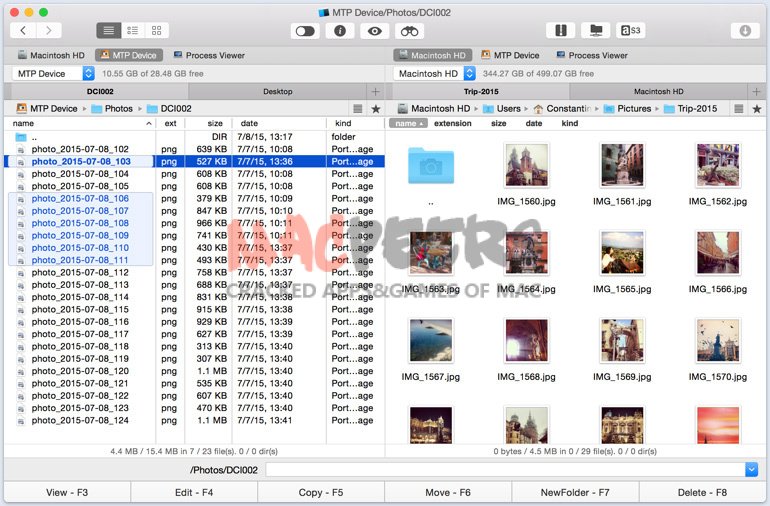Click the eye Quick Look icon
The height and width of the screenshot is (506, 770).
click(375, 31)
